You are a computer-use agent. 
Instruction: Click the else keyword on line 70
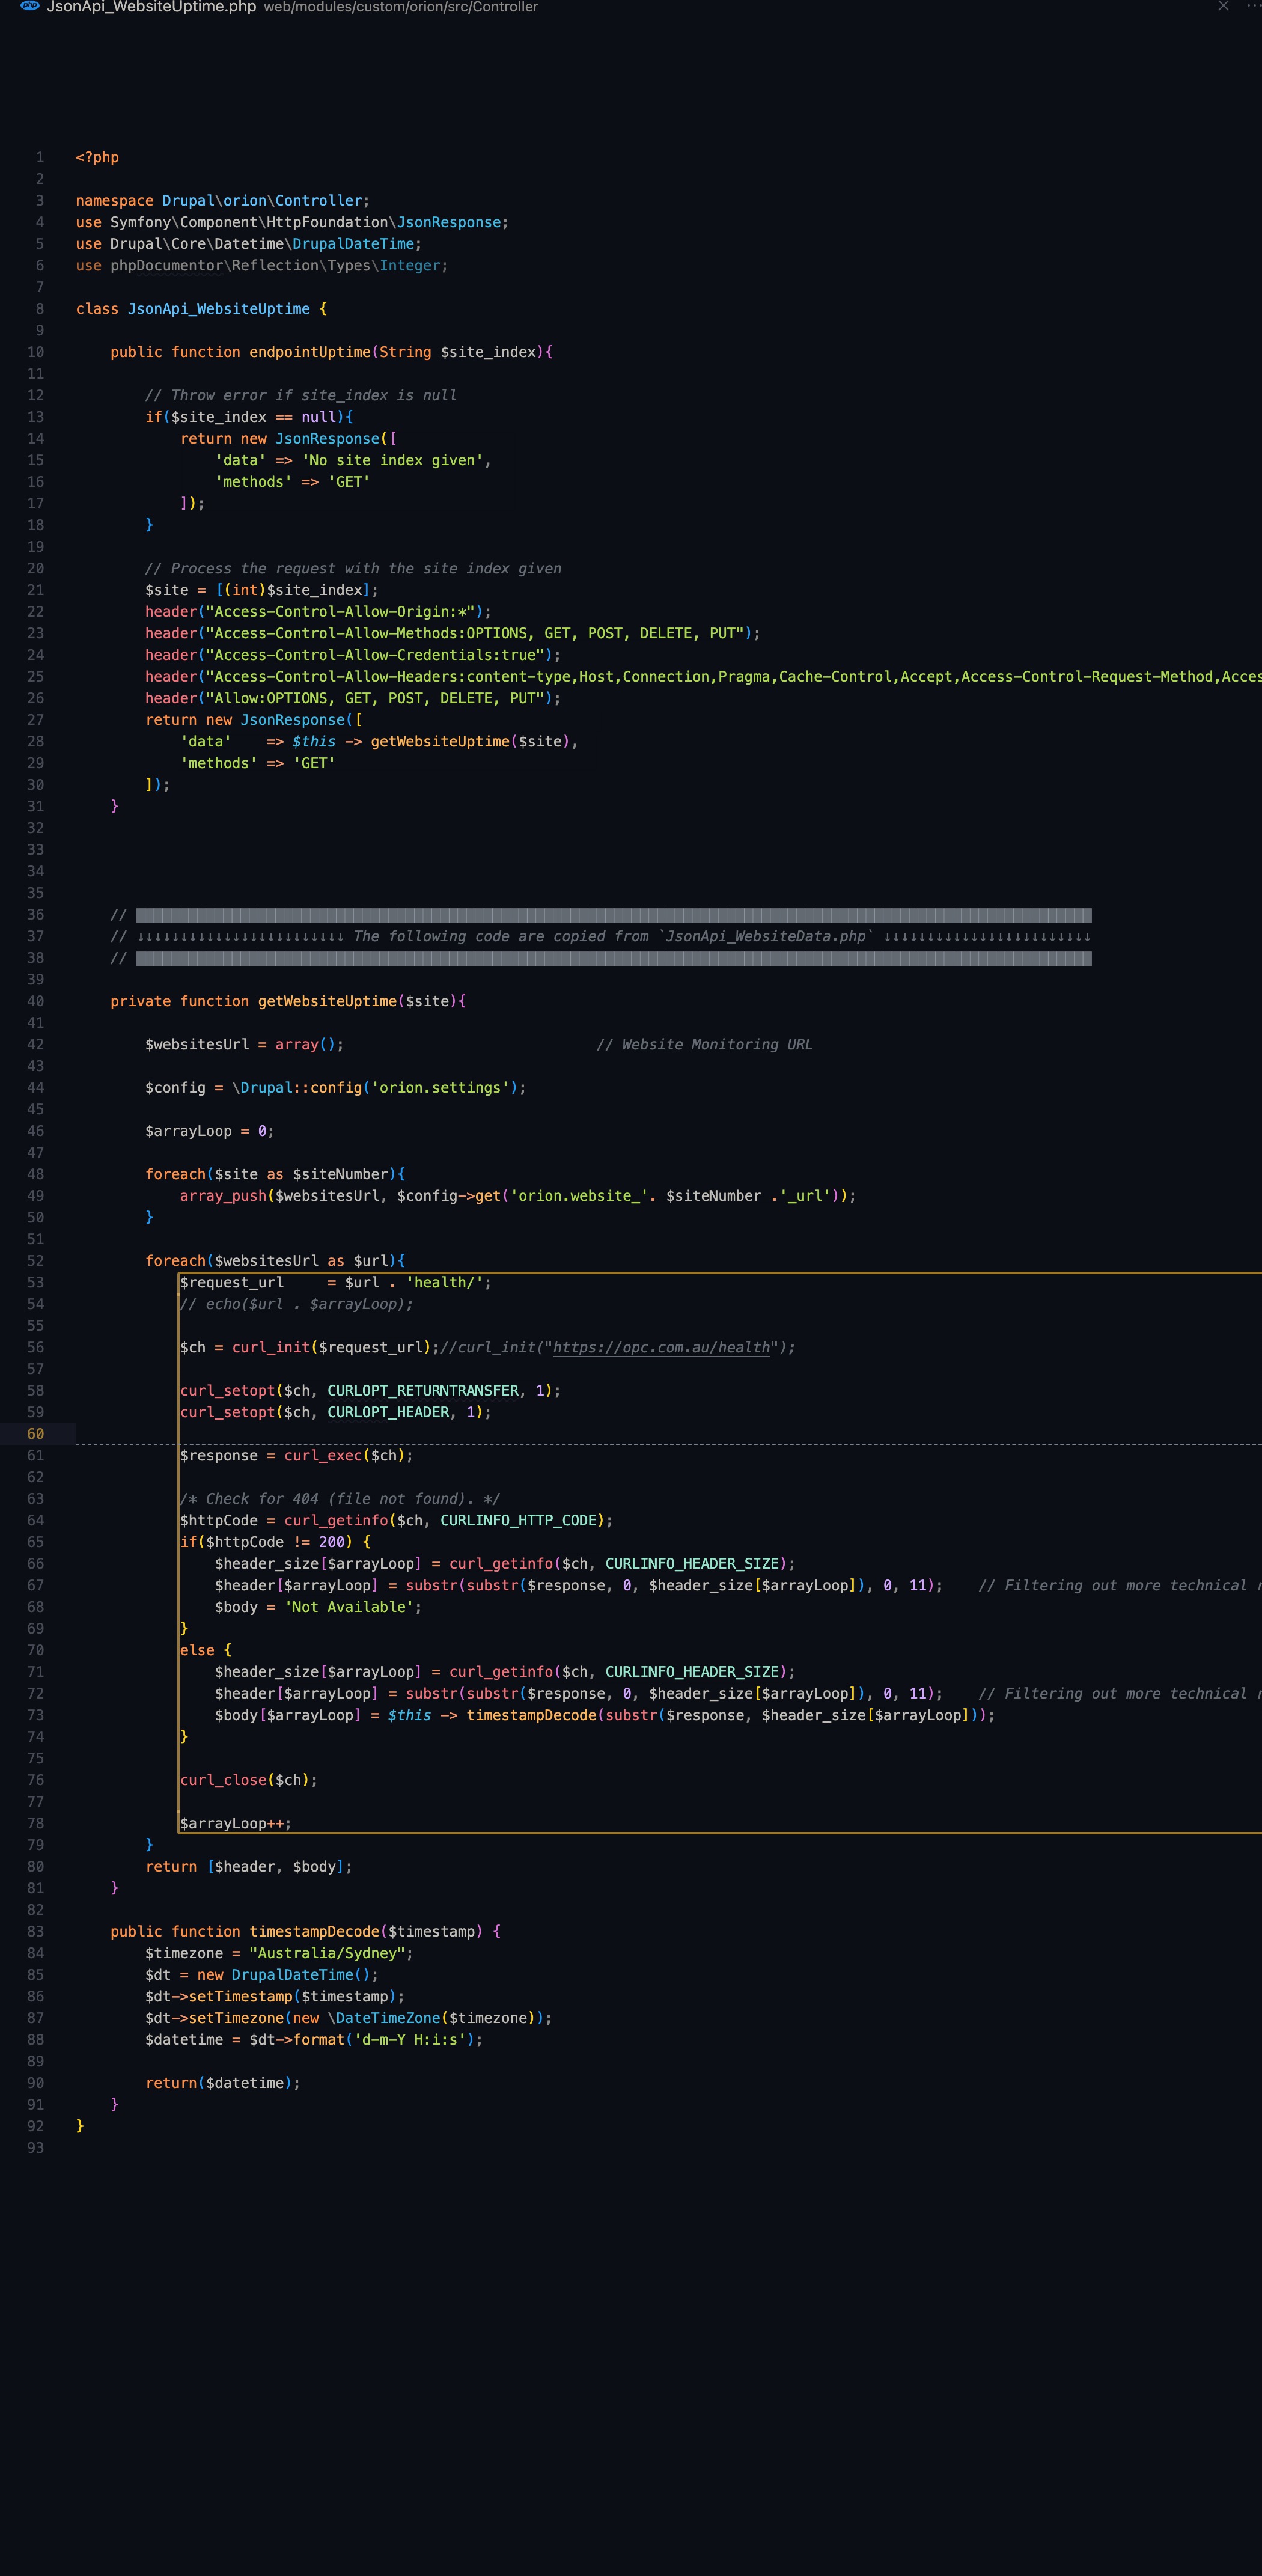tap(197, 1650)
